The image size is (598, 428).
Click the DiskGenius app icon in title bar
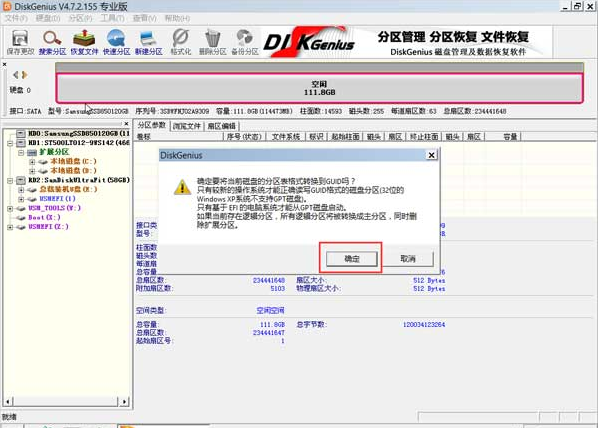[6, 6]
